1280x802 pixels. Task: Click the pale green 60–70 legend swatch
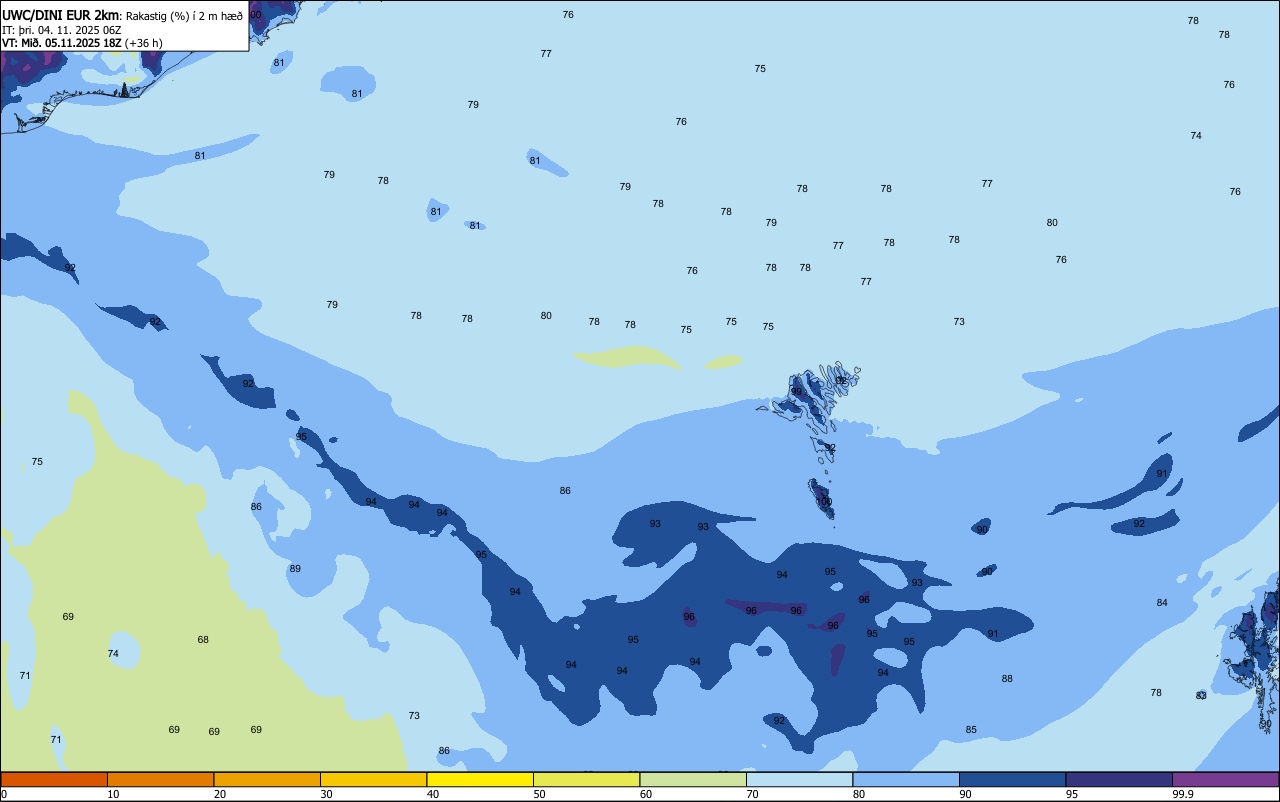[693, 779]
